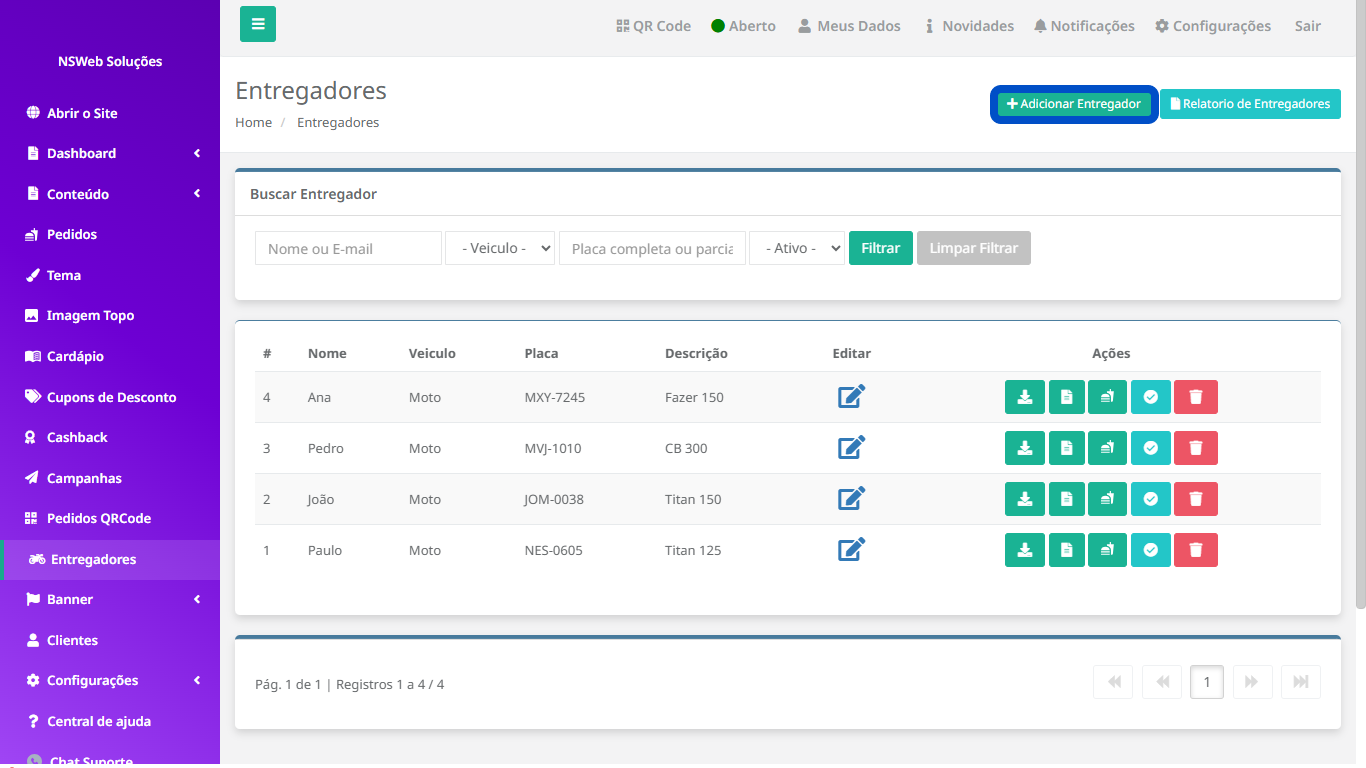This screenshot has height=768, width=1366.
Task: Delete Ana with the red trash icon
Action: point(1196,397)
